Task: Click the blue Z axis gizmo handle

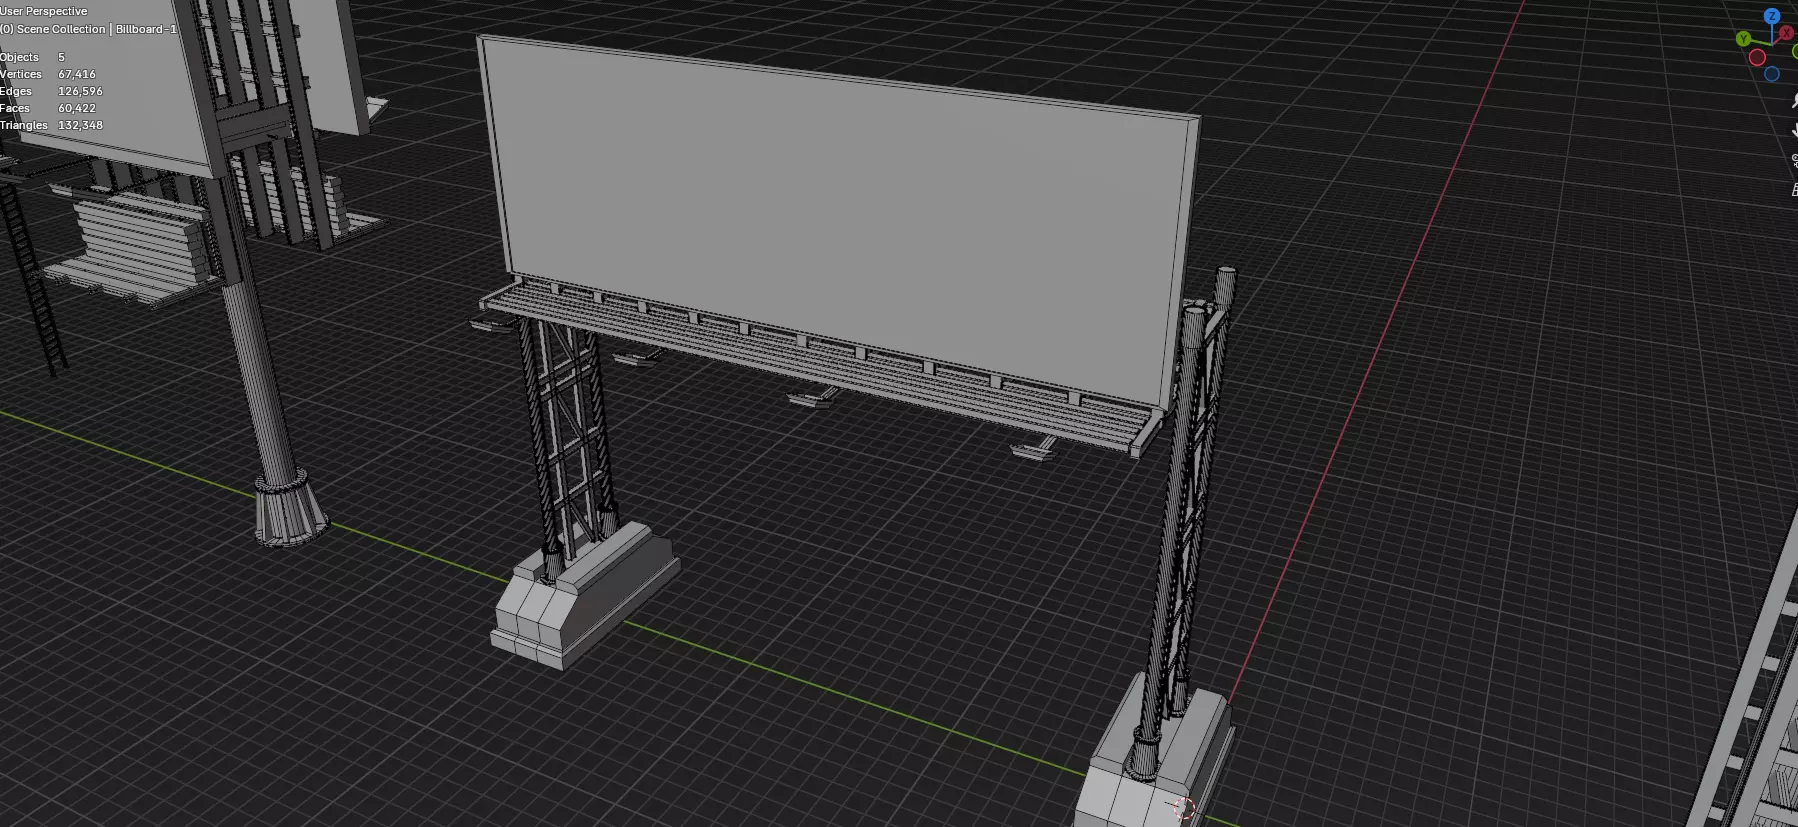Action: (x=1772, y=16)
